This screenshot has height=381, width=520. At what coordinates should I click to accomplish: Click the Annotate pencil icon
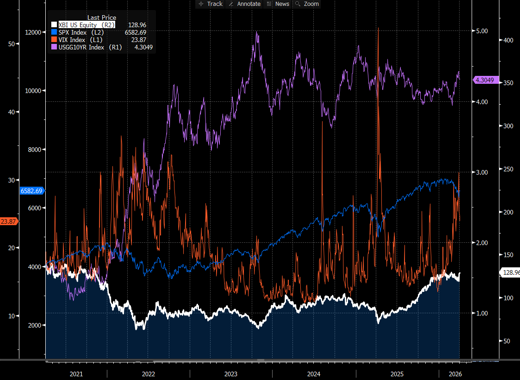coord(231,4)
